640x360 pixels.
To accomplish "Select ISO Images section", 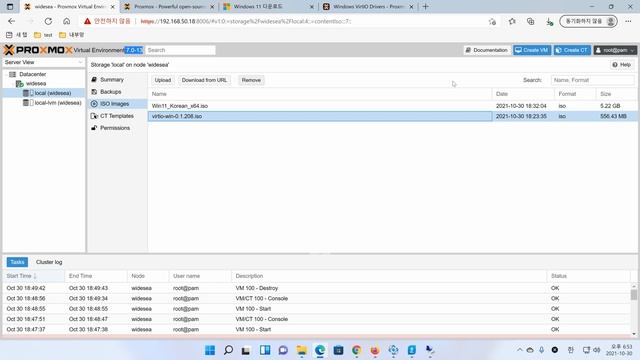I will (114, 104).
